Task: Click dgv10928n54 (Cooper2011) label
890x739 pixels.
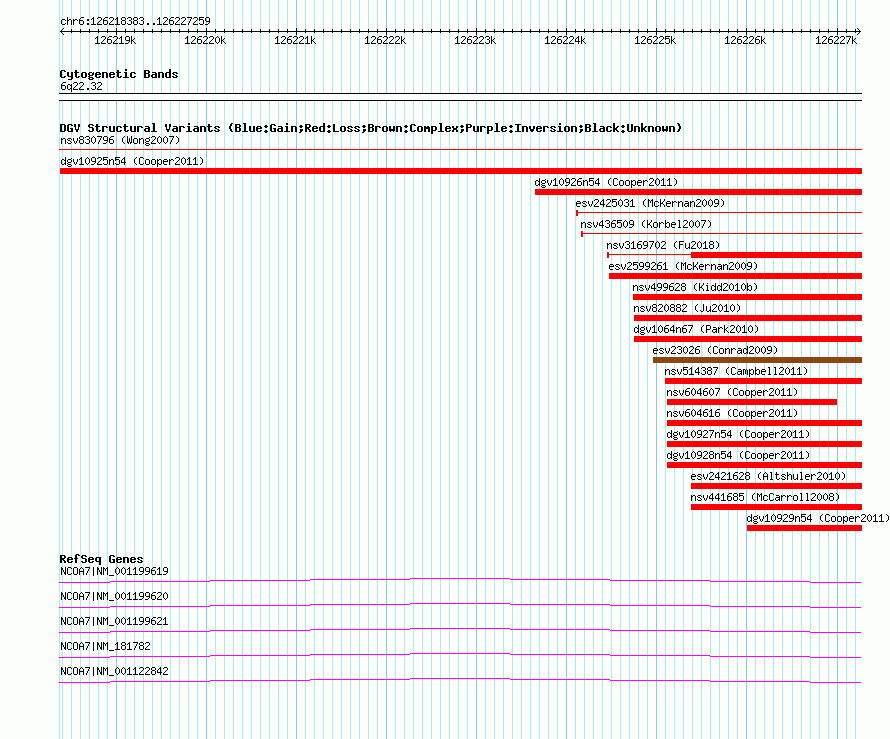Action: tap(738, 455)
